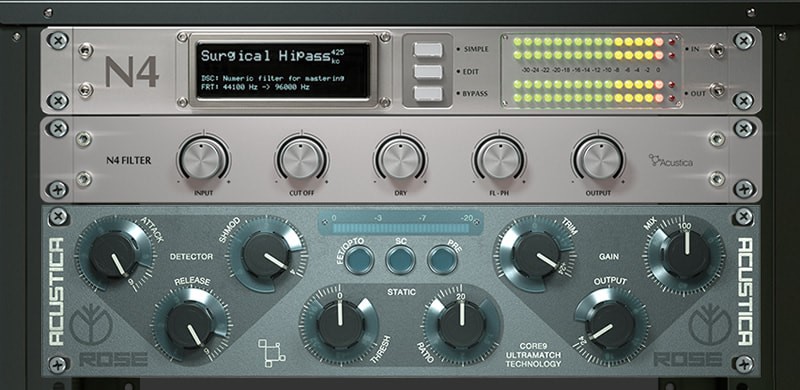Image resolution: width=800 pixels, height=390 pixels.
Task: Click the CORE9 ULTRAMATCH TECHNOLOGY text
Action: pyautogui.click(x=533, y=355)
